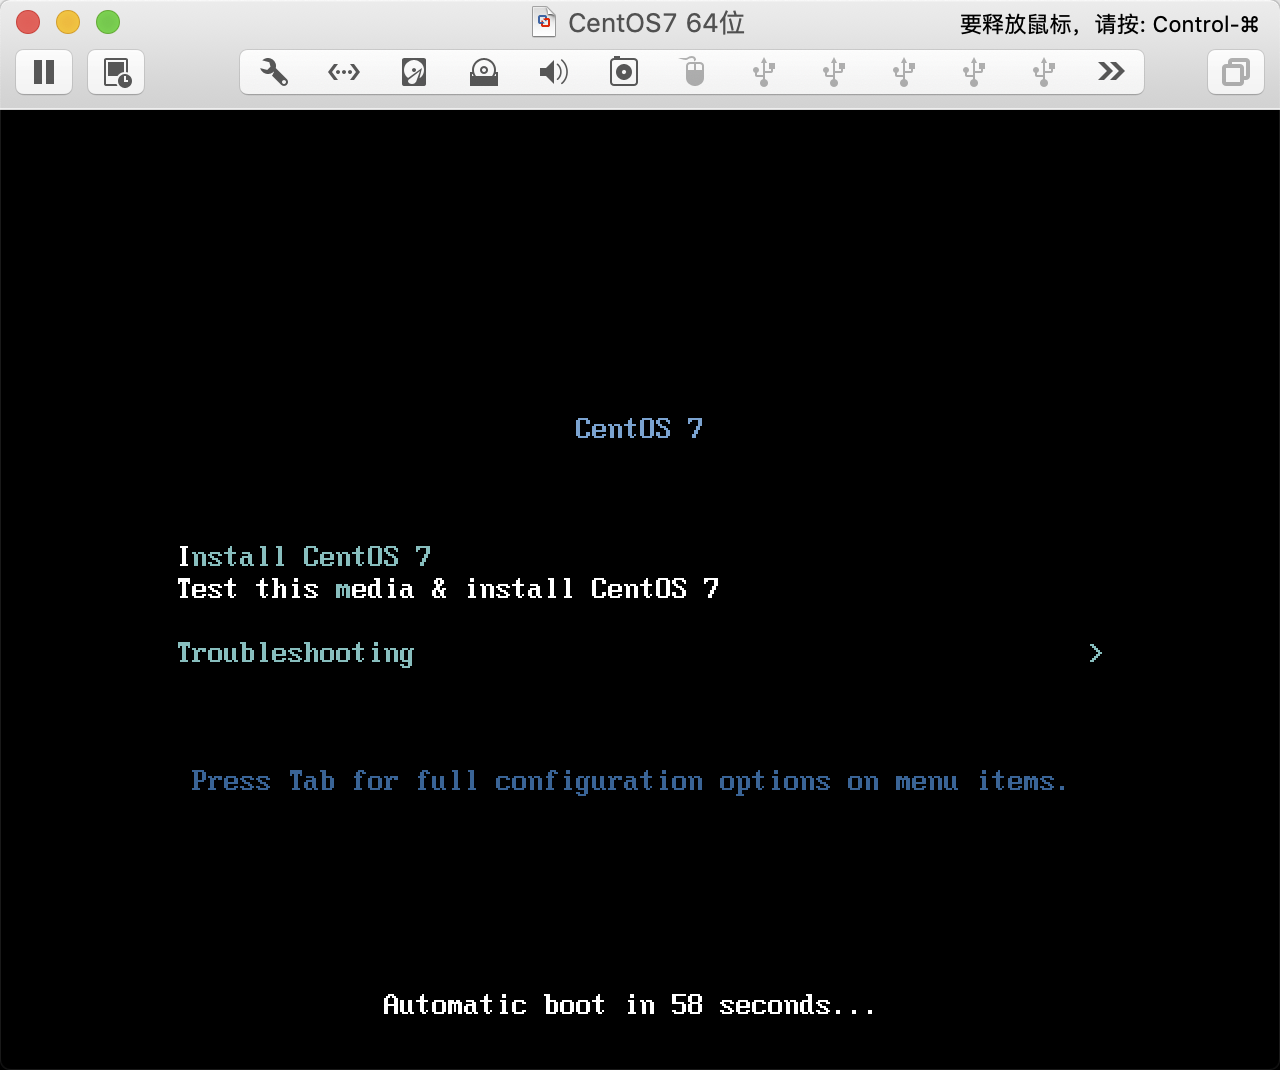Pause the virtual machine
The image size is (1280, 1070).
[44, 72]
